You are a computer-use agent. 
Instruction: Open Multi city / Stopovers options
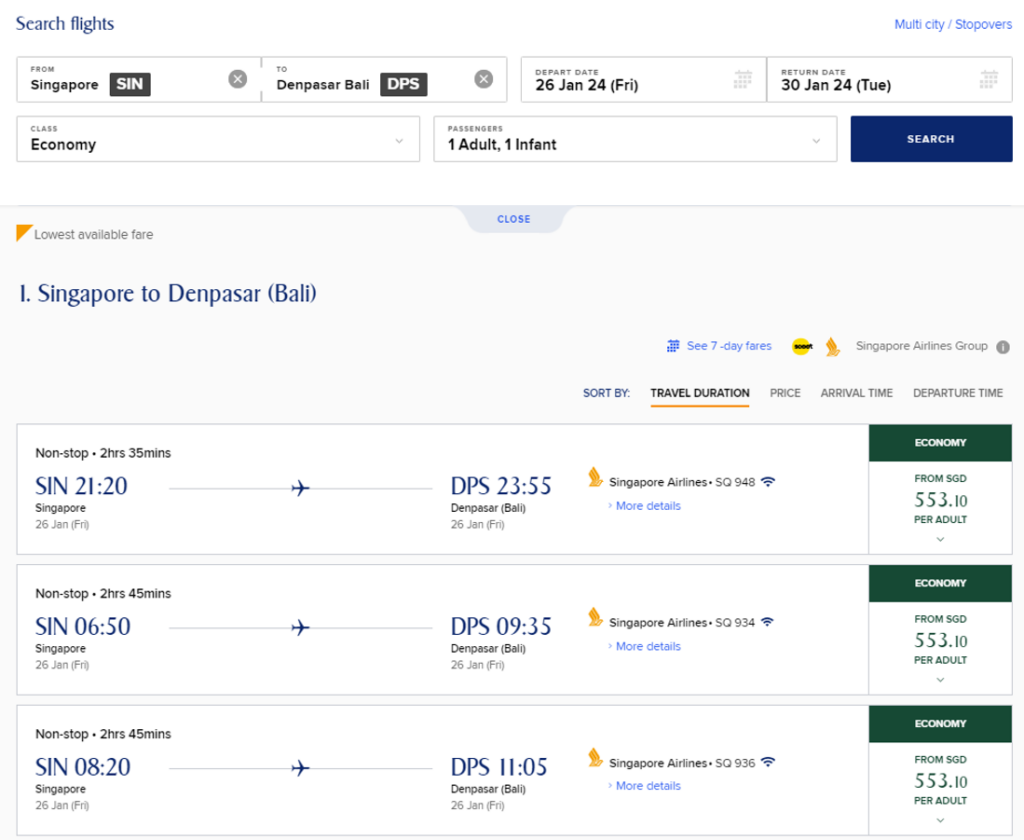click(952, 23)
